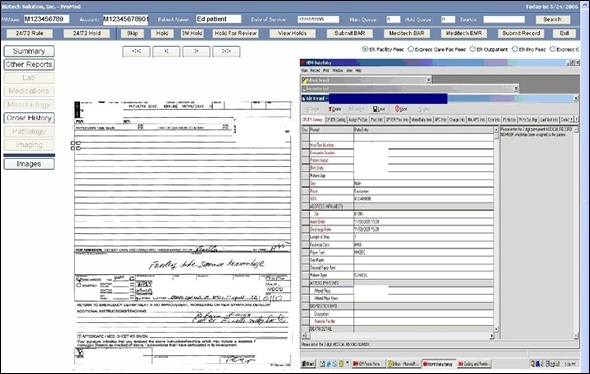Switch to the Charge Info tab
The height and width of the screenshot is (374, 590).
457,120
